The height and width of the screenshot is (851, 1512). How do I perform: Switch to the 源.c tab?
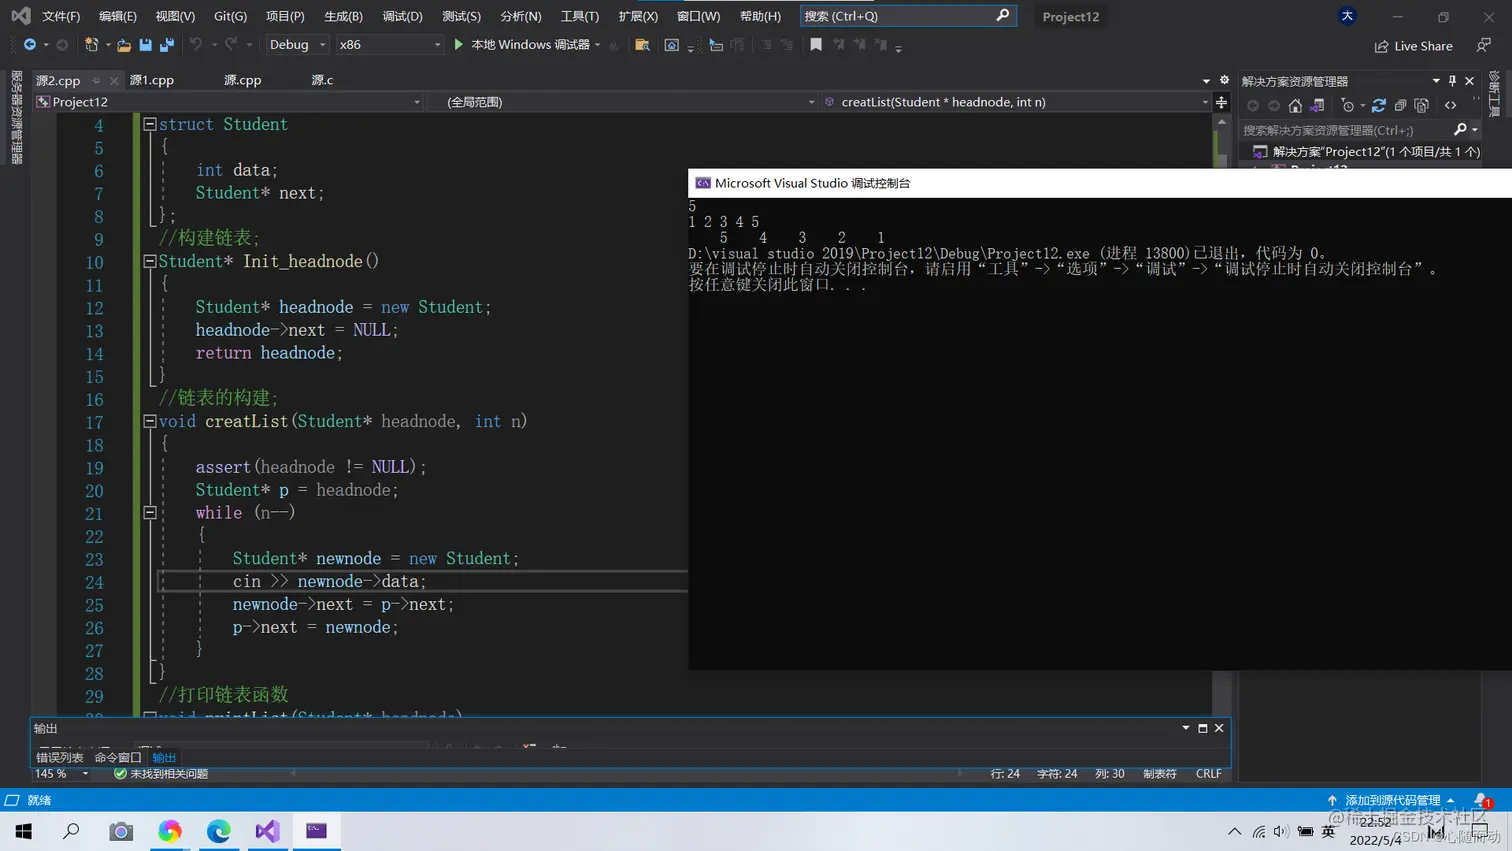pyautogui.click(x=322, y=80)
